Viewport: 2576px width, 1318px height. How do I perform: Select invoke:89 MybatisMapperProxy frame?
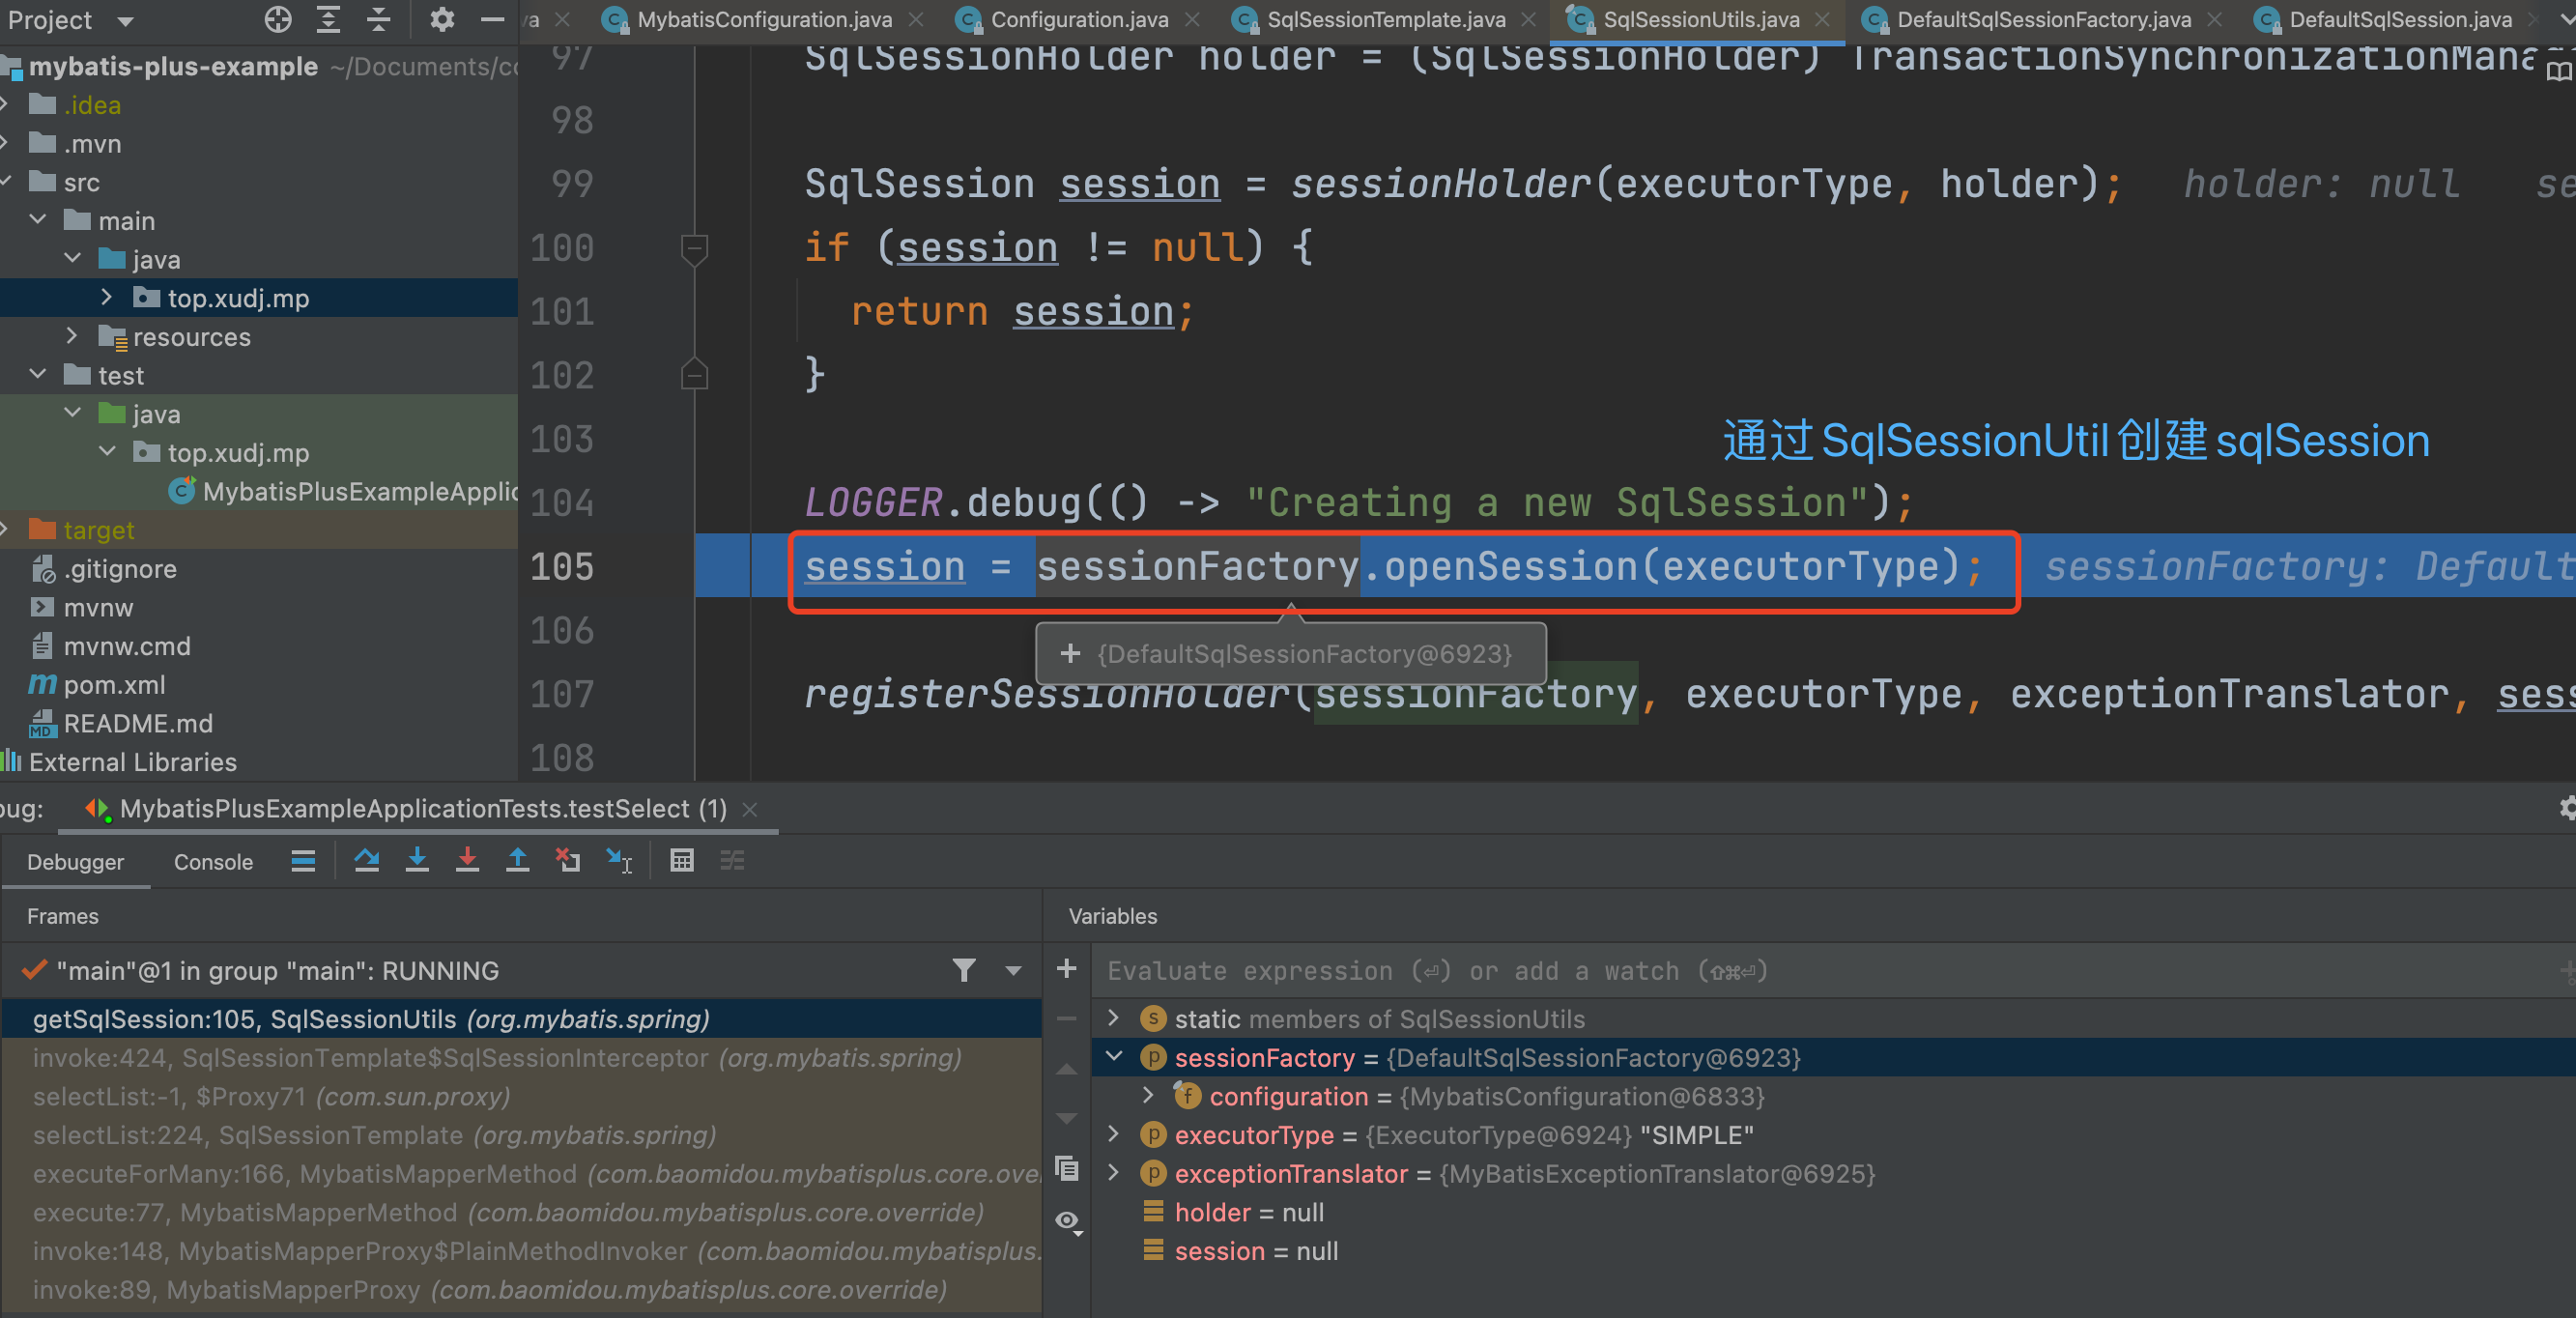(521, 1290)
